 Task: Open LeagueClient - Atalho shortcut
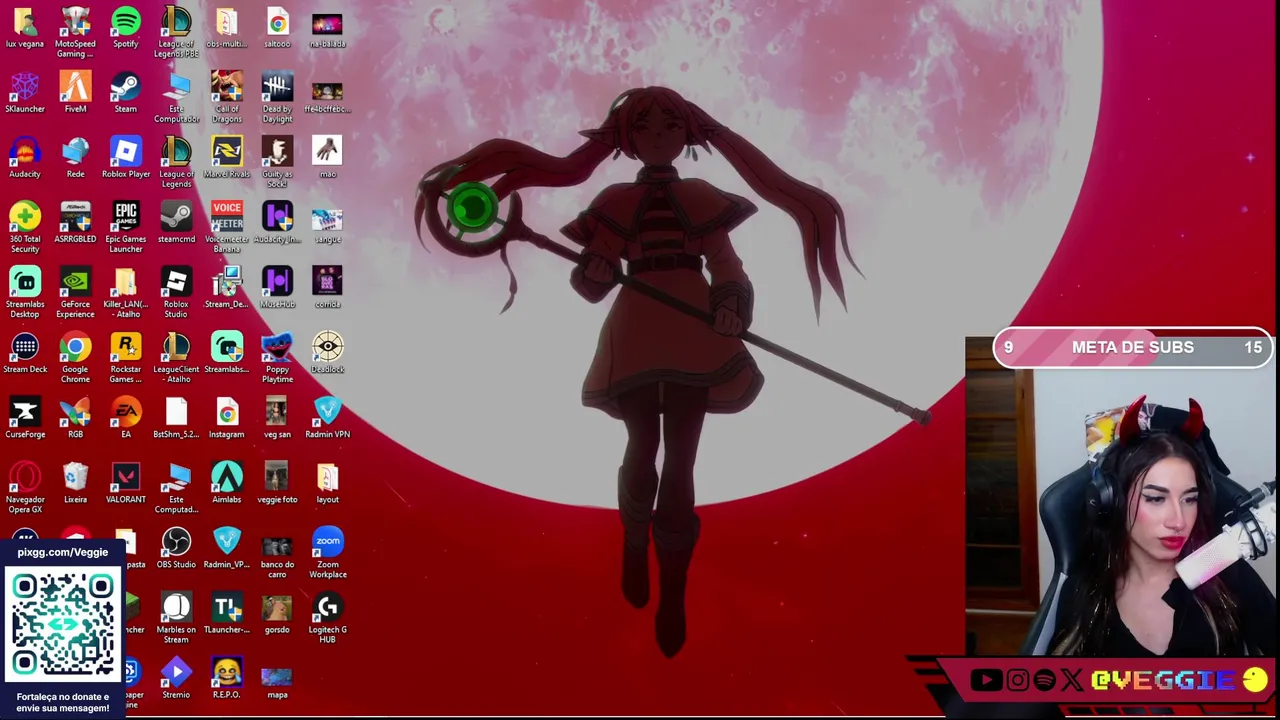[176, 357]
